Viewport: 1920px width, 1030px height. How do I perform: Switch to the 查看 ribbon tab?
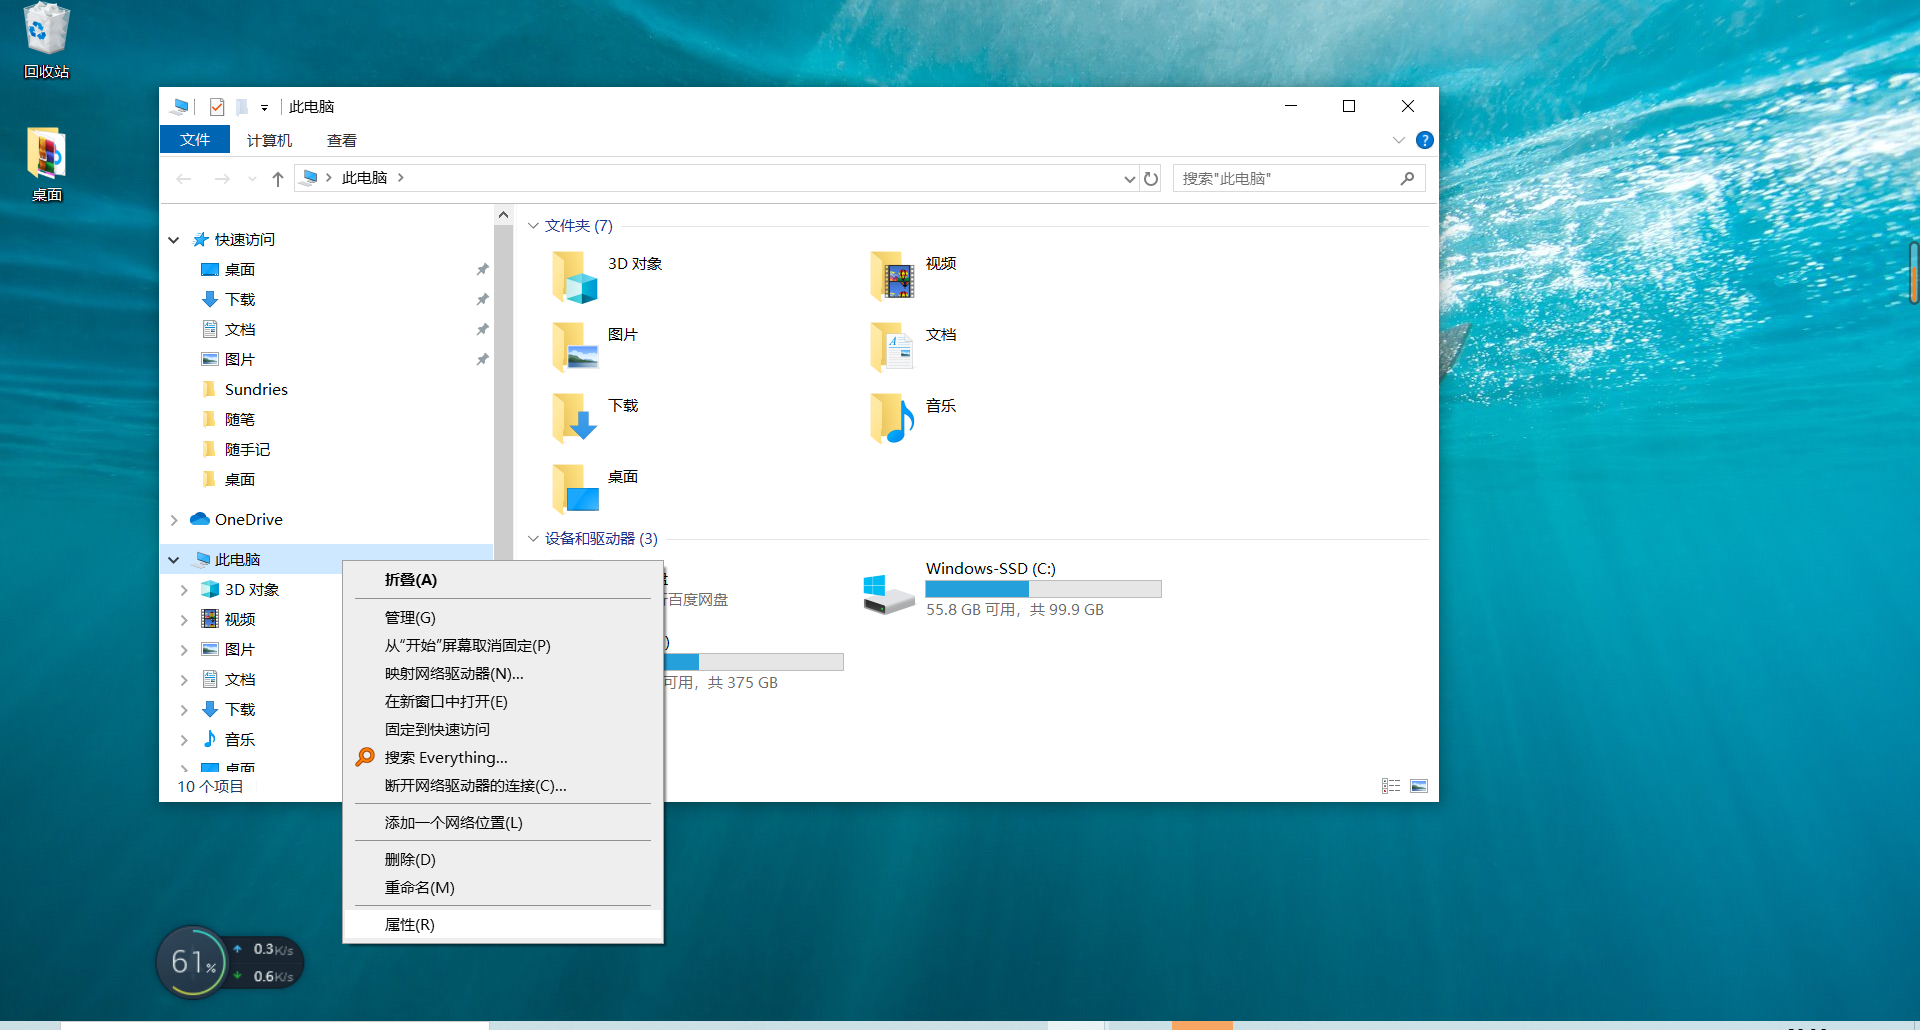[x=342, y=139]
